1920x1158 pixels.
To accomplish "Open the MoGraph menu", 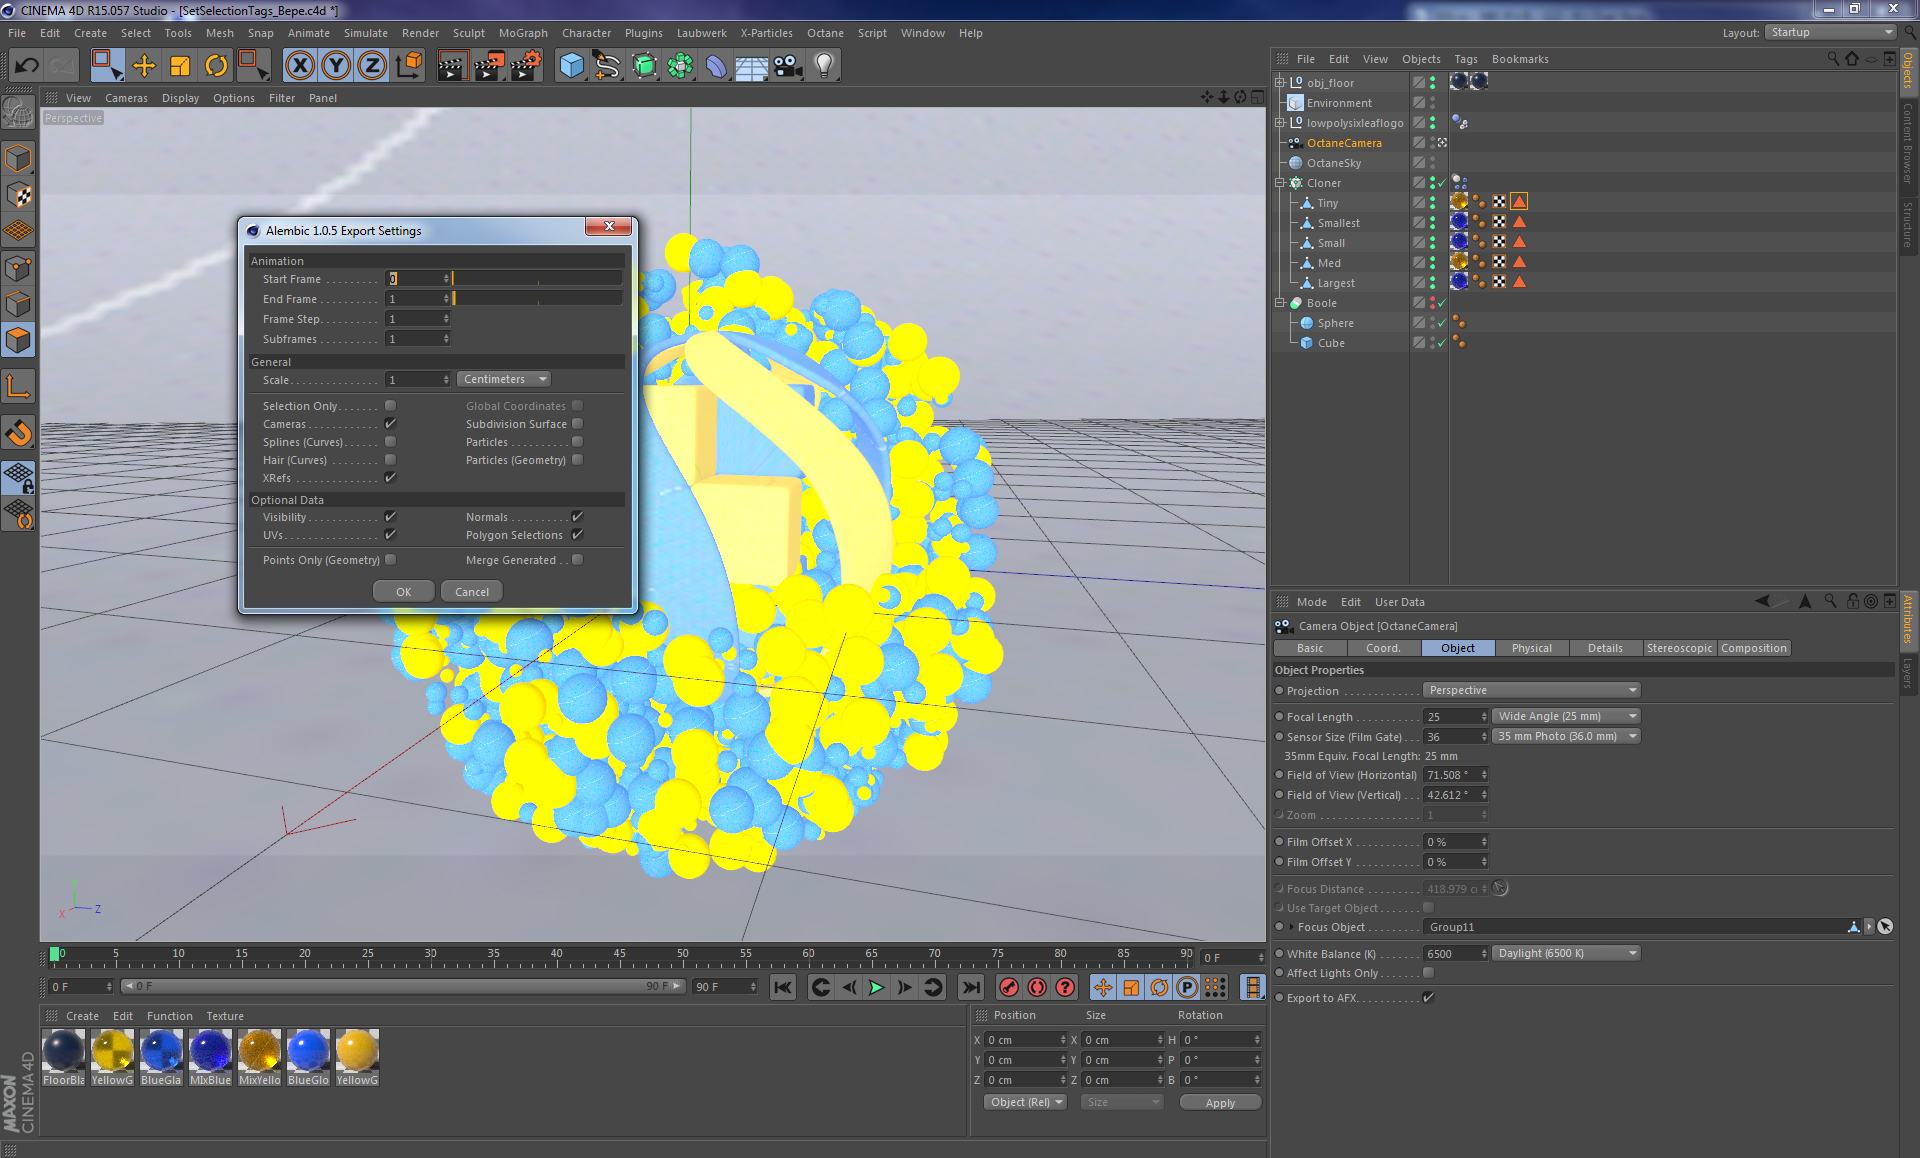I will (x=523, y=33).
